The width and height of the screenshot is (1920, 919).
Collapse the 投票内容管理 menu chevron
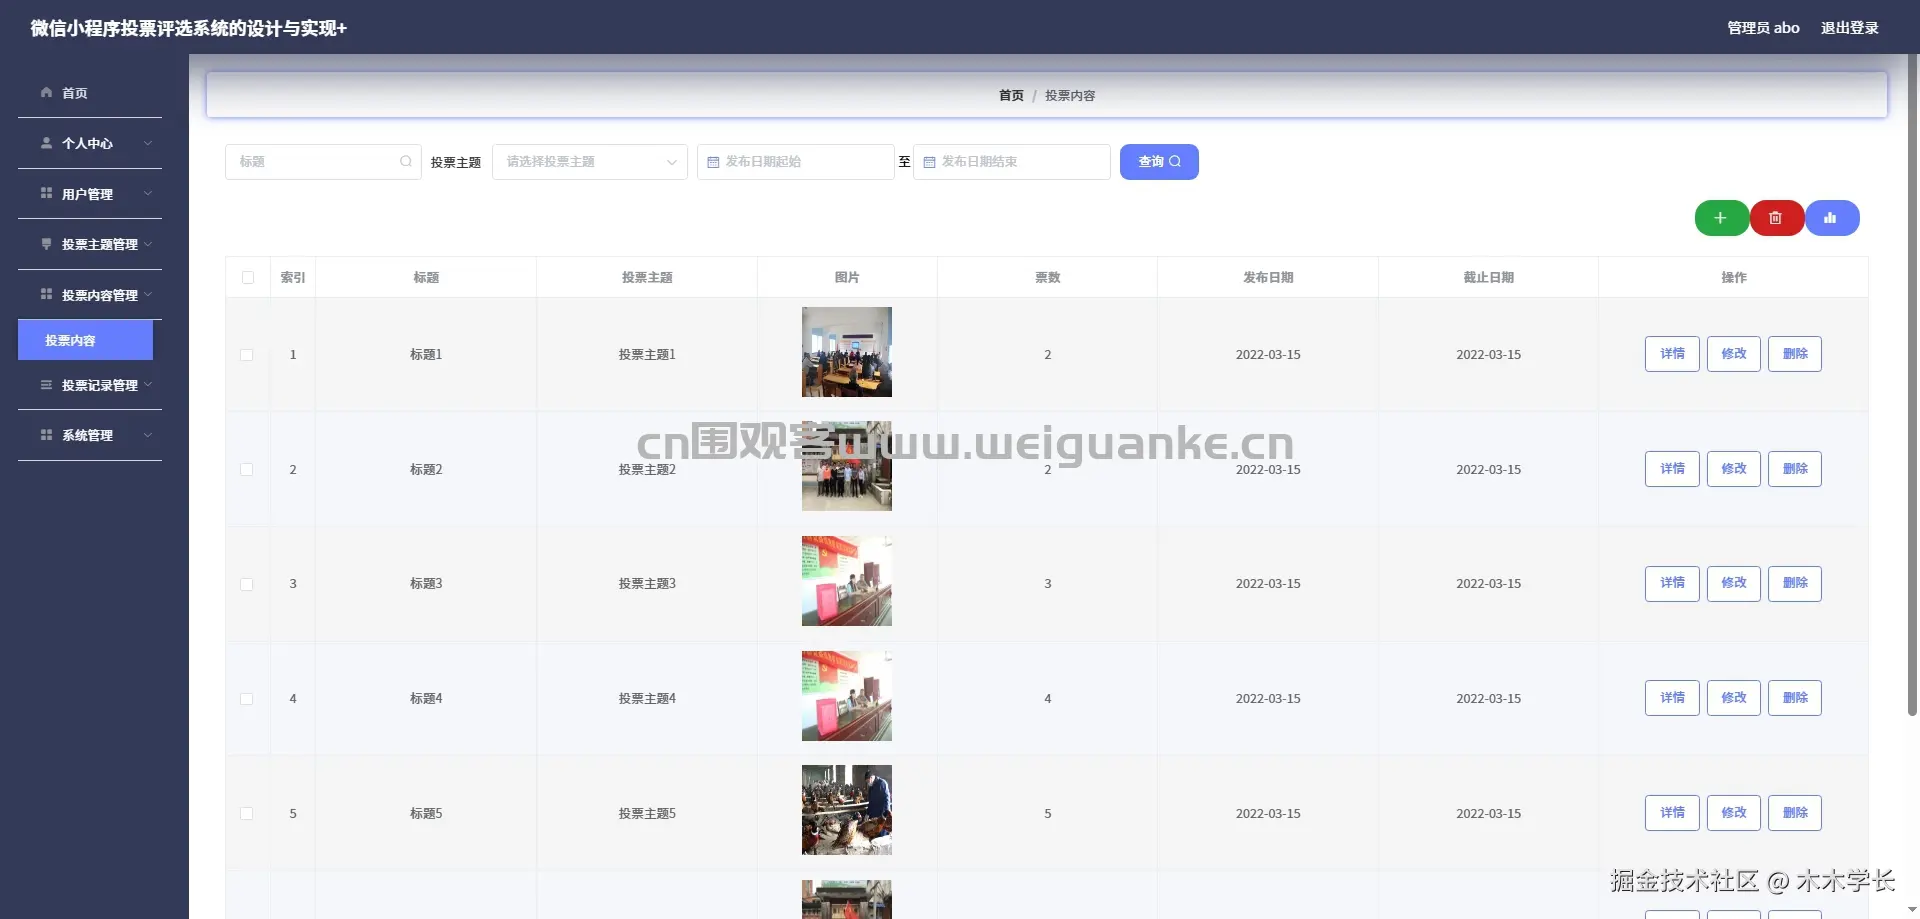(148, 294)
